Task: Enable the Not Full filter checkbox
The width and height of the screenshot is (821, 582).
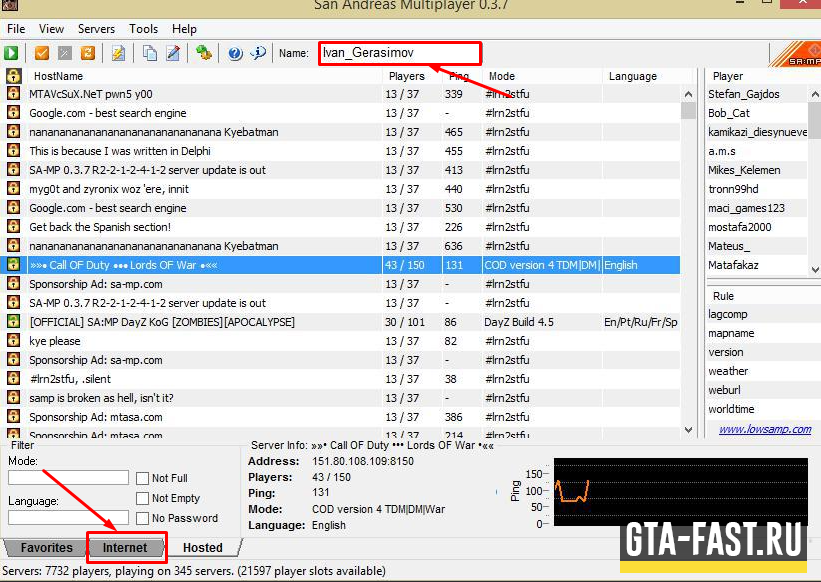Action: coord(142,478)
